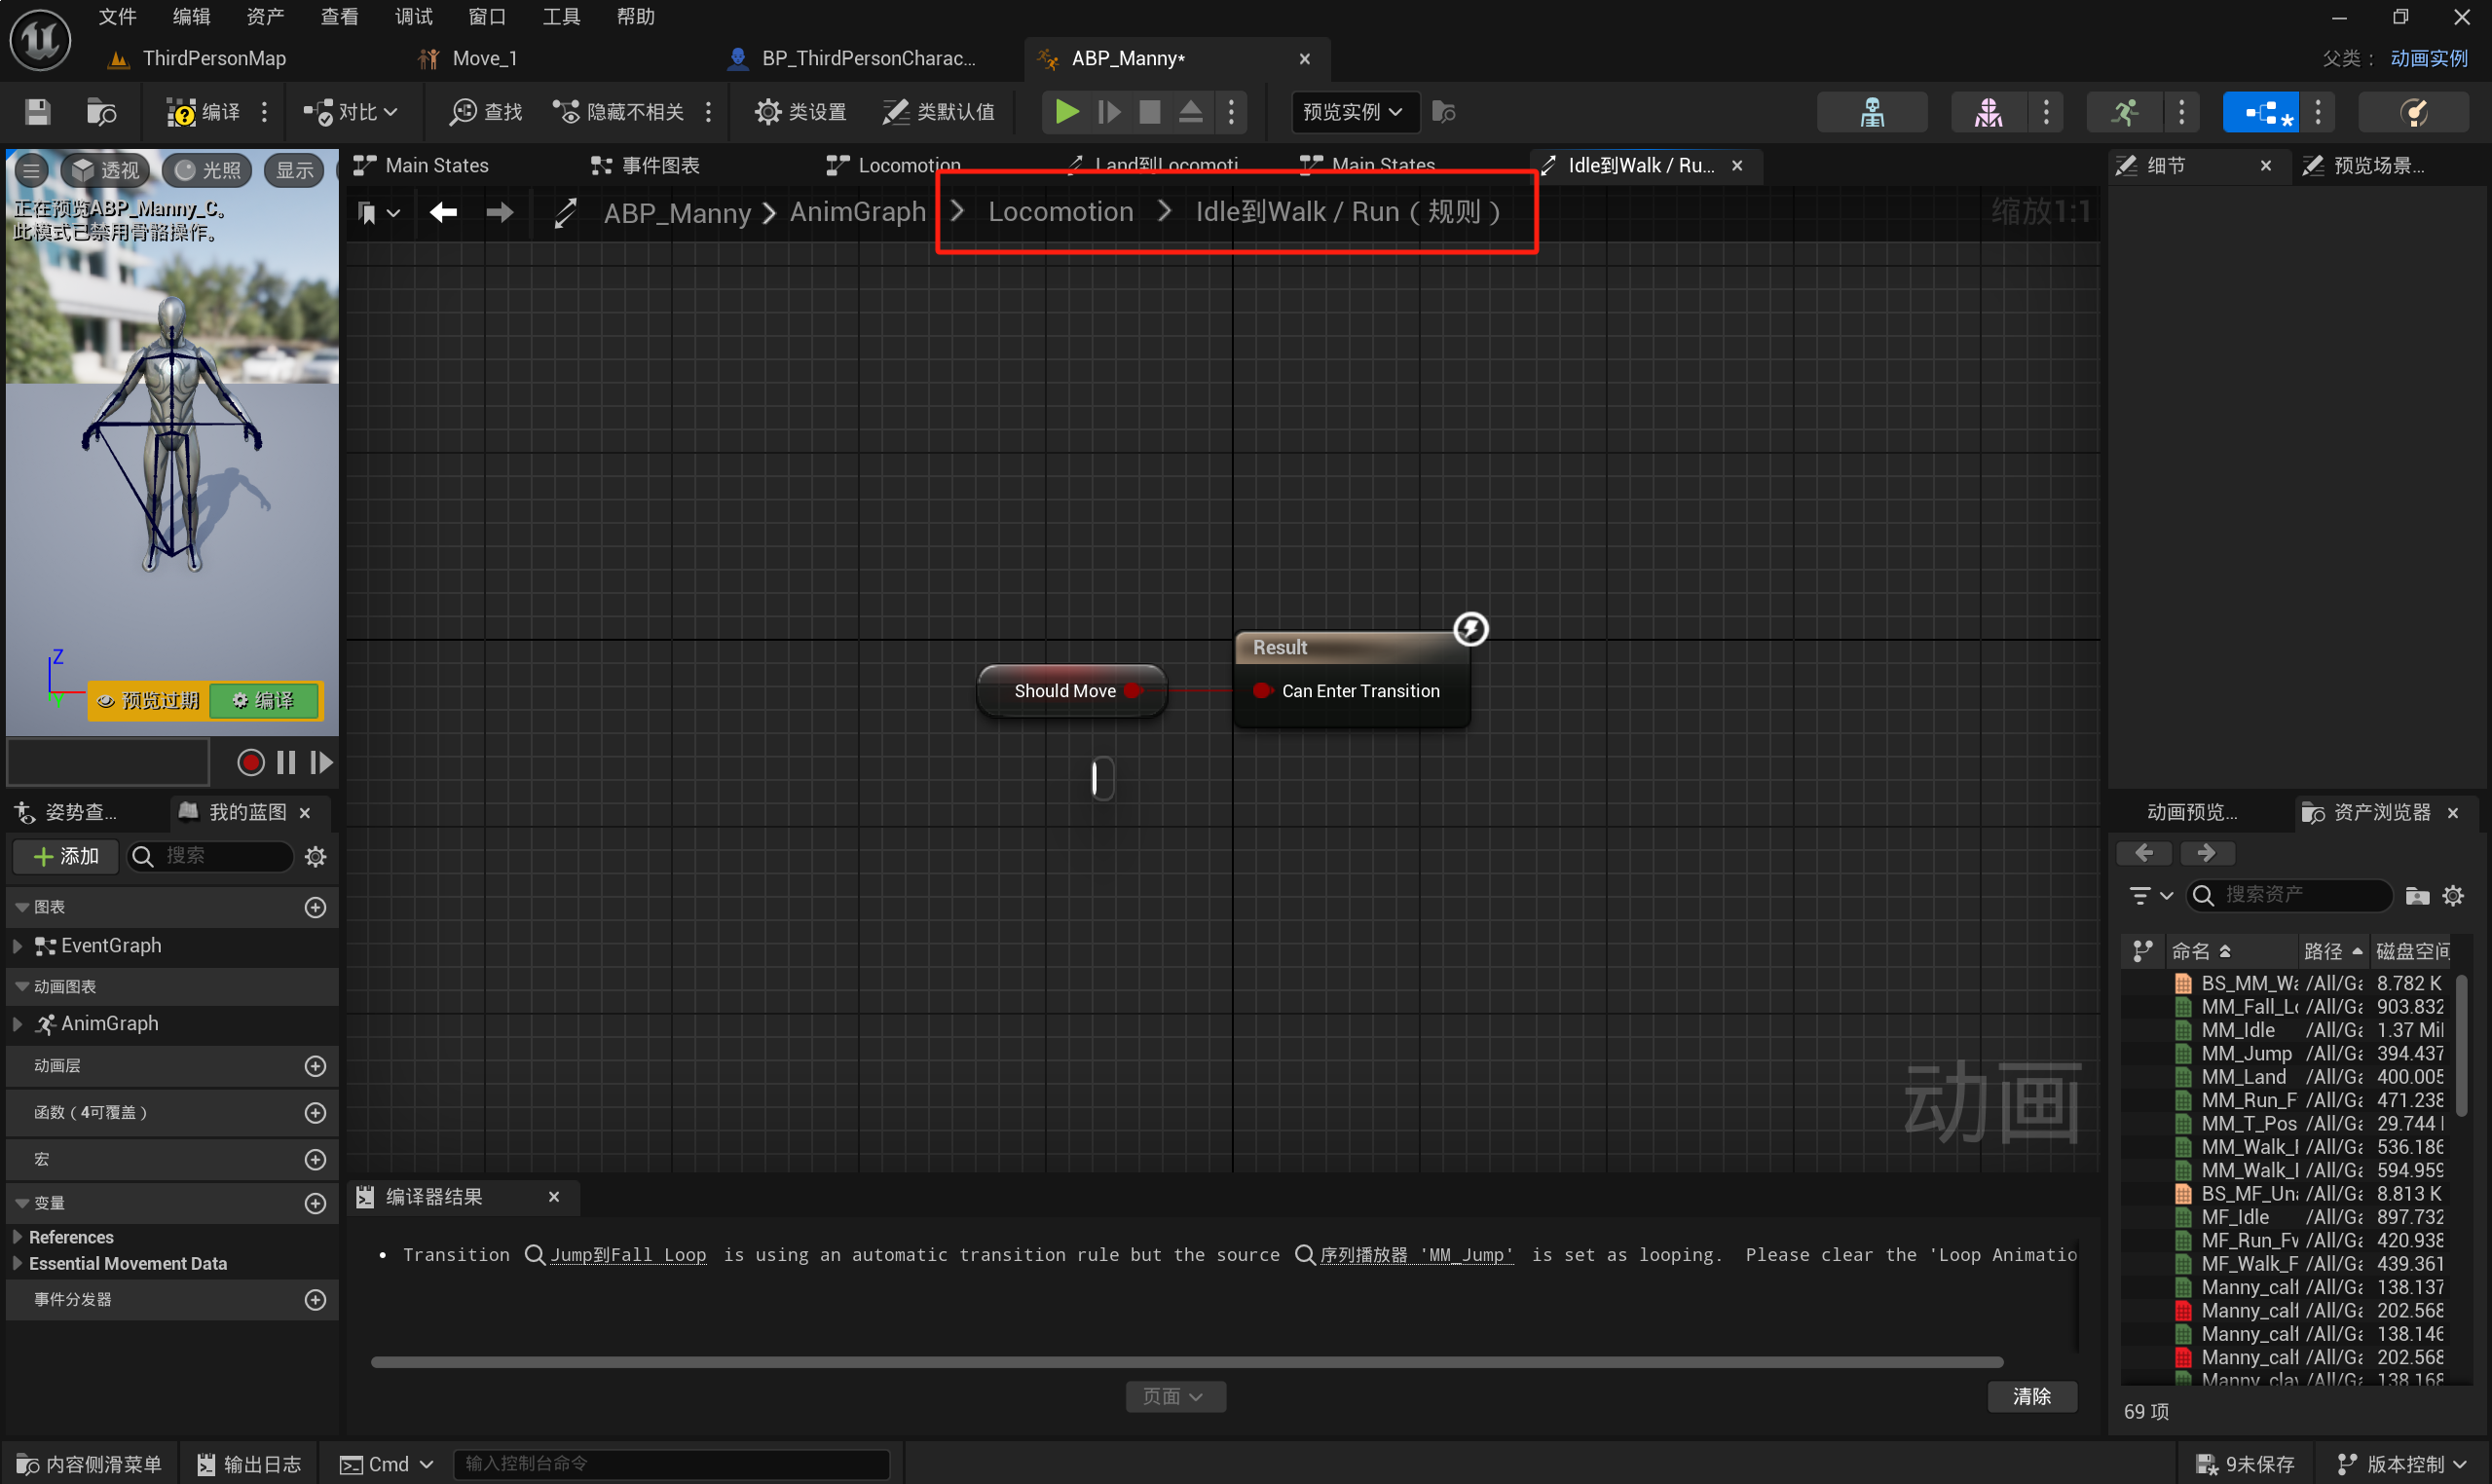Expand the EventGraph tree item
Image resolution: width=2492 pixels, height=1484 pixels.
[x=17, y=946]
